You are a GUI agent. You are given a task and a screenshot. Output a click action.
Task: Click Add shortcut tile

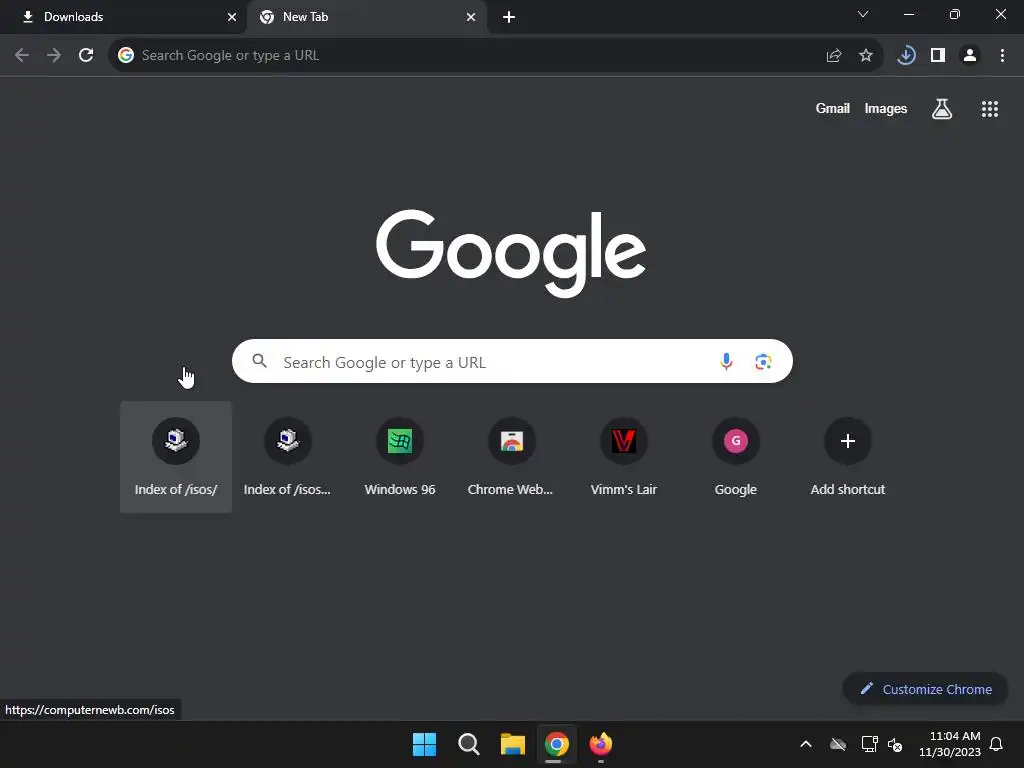pos(848,457)
